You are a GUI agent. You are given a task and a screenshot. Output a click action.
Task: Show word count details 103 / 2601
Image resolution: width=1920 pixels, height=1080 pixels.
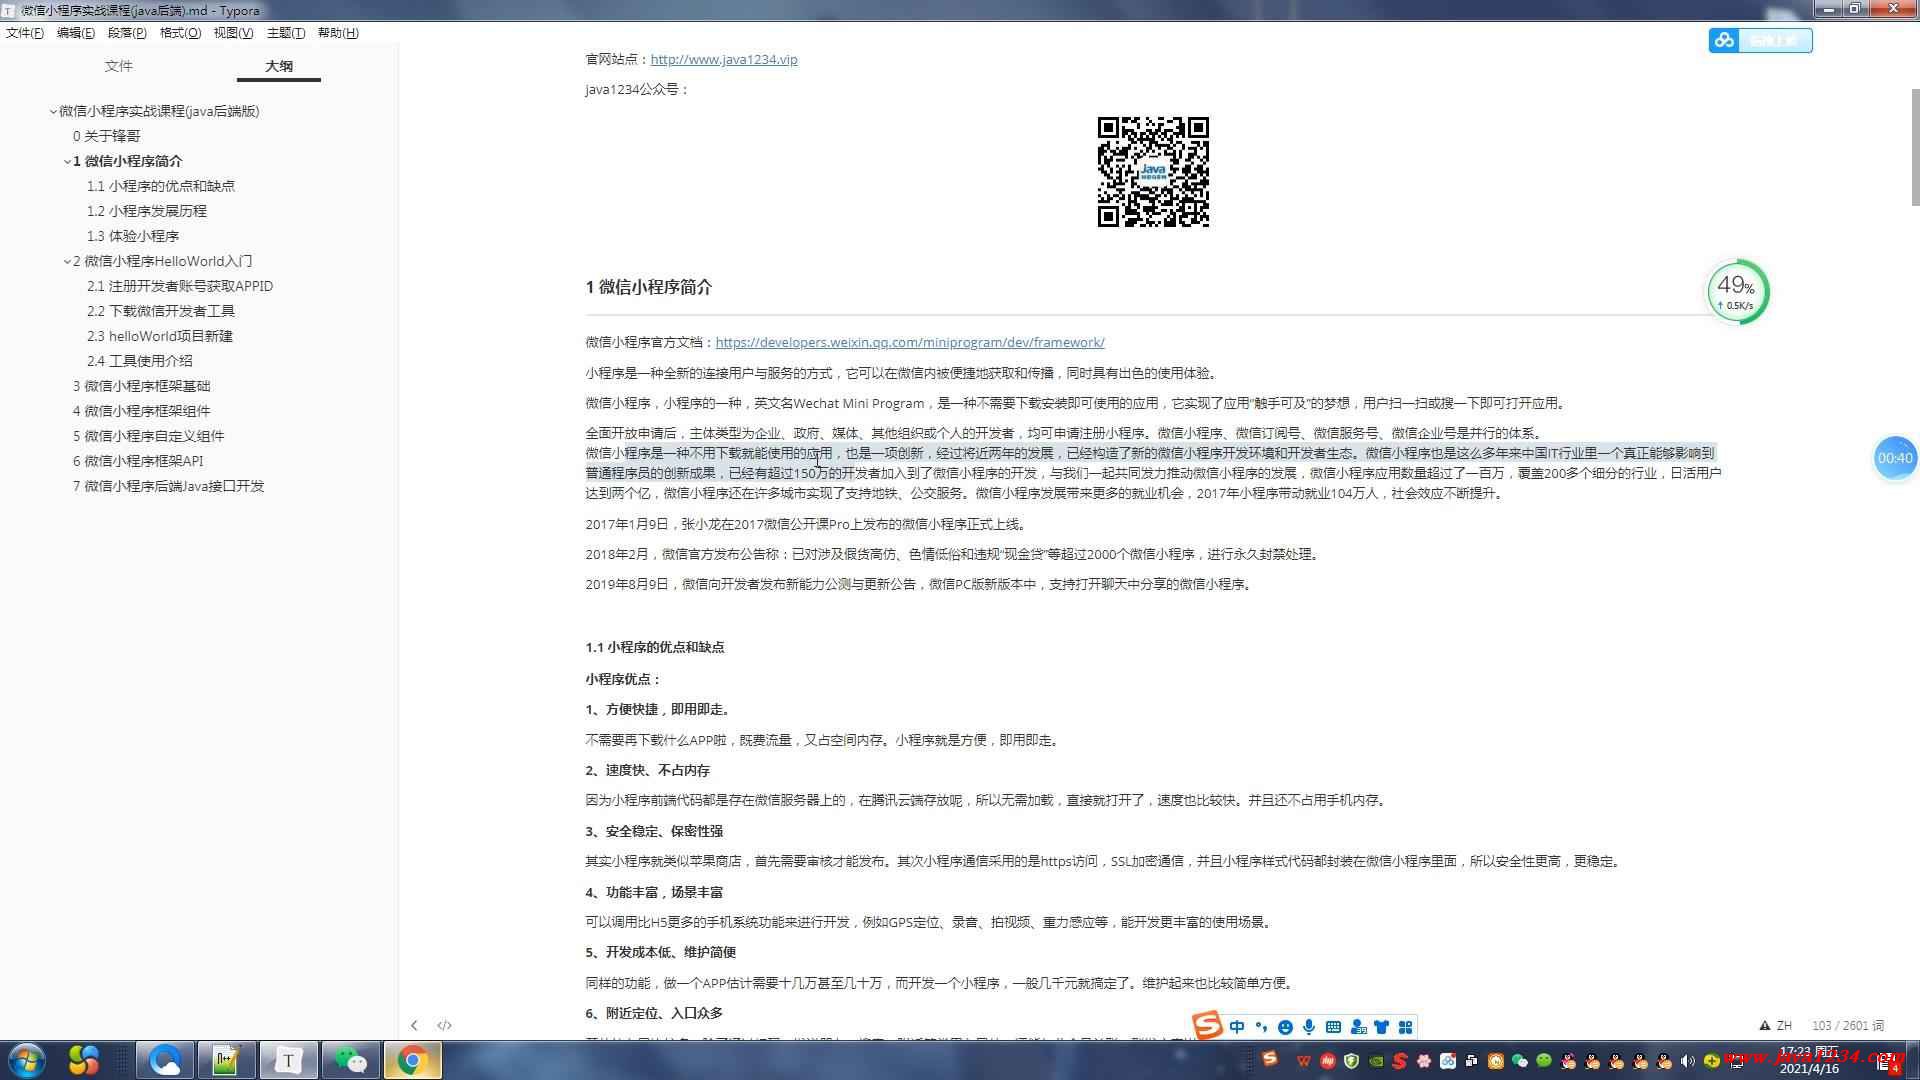[x=1847, y=1025]
